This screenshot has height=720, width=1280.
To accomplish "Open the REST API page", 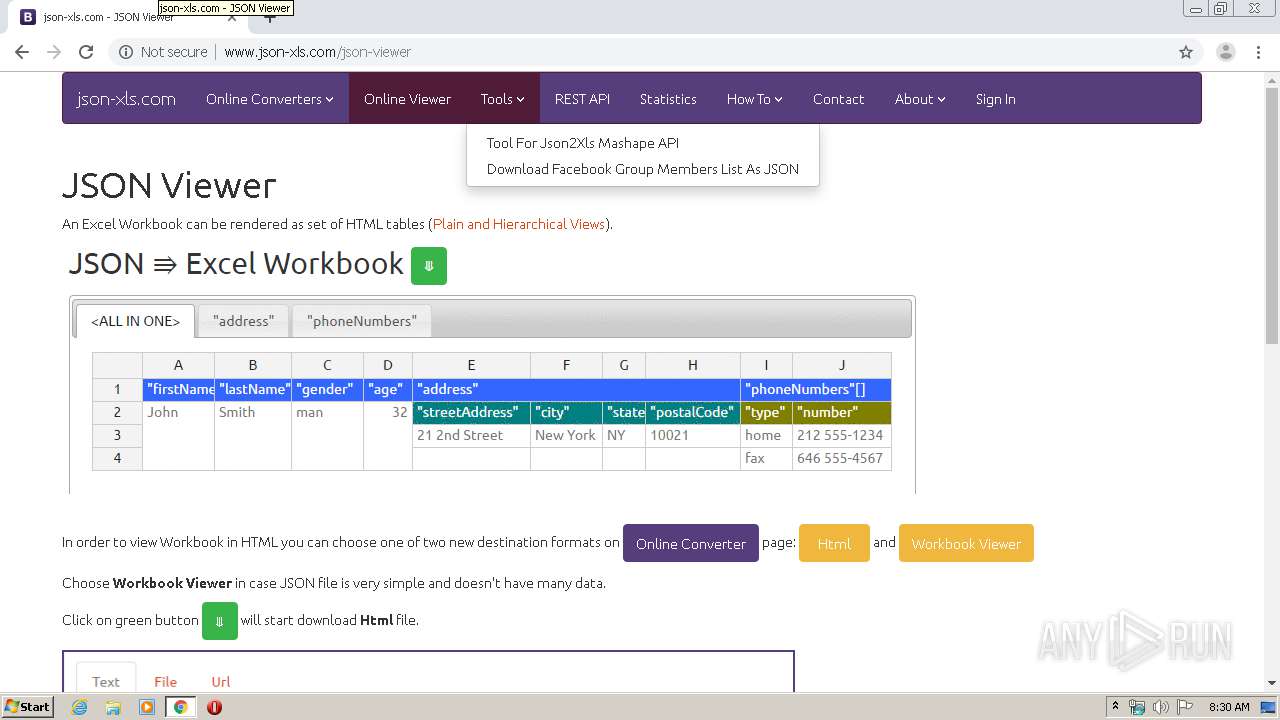I will (582, 99).
